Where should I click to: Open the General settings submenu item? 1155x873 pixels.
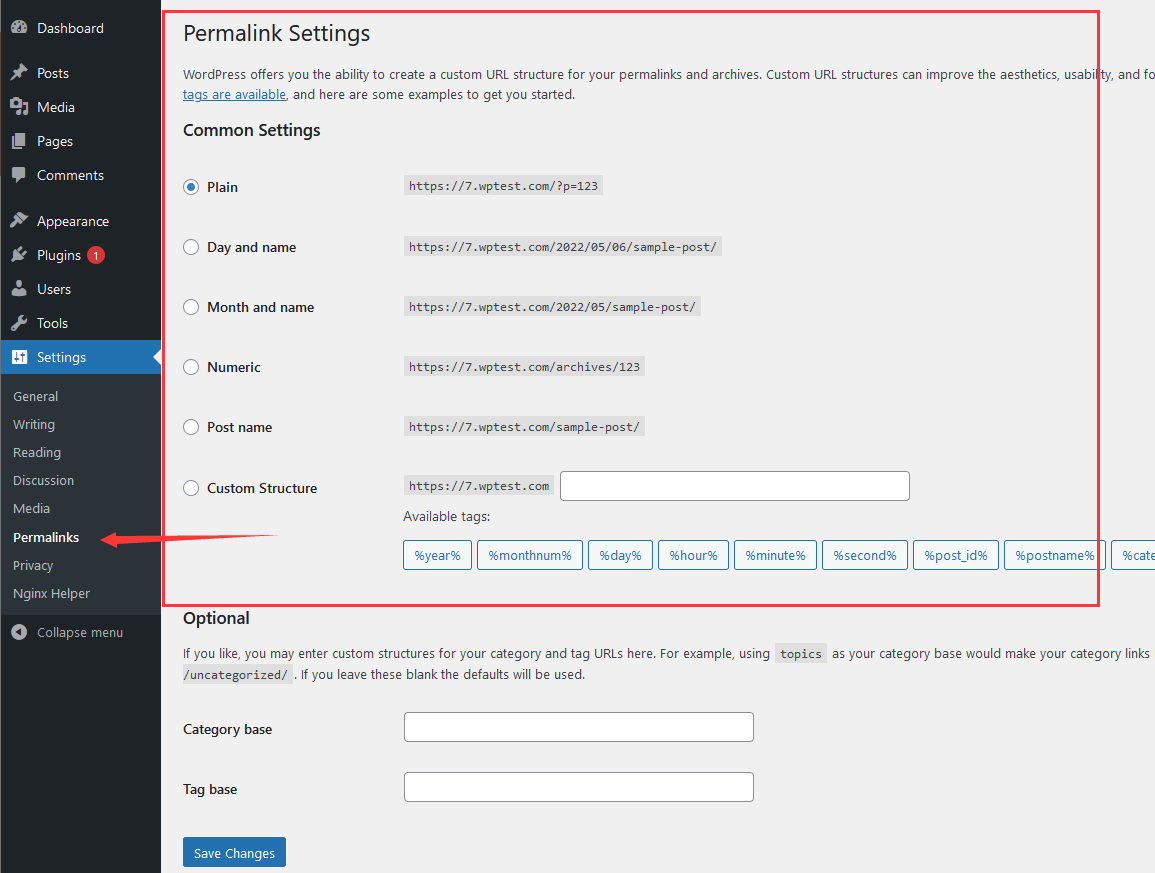[x=36, y=396]
